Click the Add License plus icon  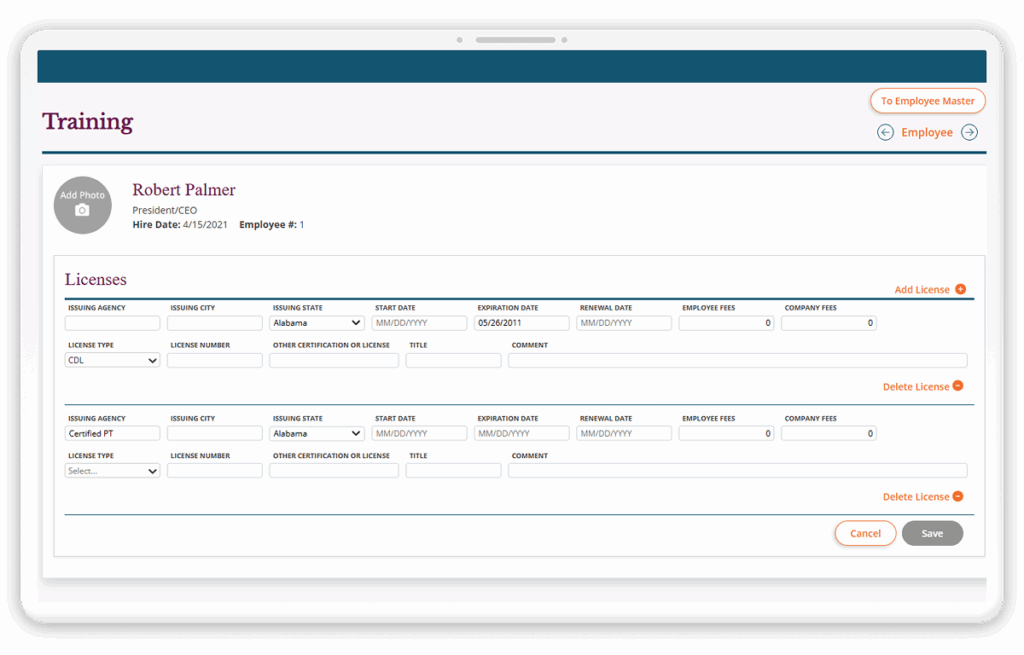[x=958, y=289]
